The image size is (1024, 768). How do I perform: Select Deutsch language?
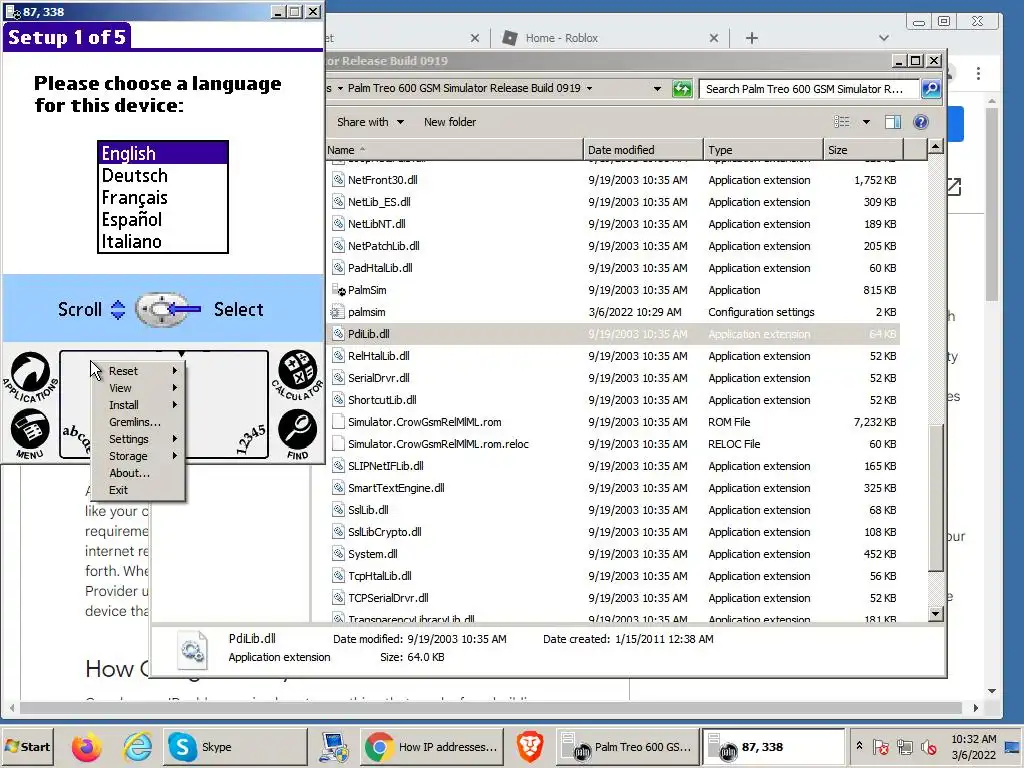(163, 176)
